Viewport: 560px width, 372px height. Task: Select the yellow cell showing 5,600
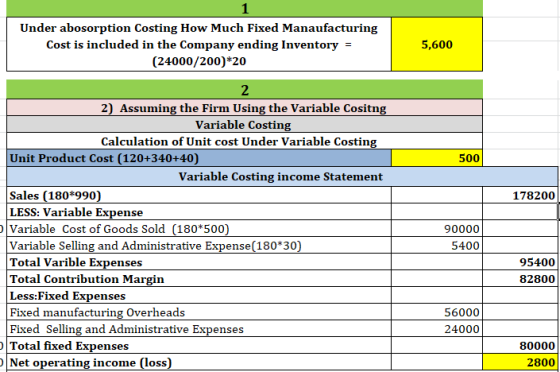pyautogui.click(x=437, y=44)
